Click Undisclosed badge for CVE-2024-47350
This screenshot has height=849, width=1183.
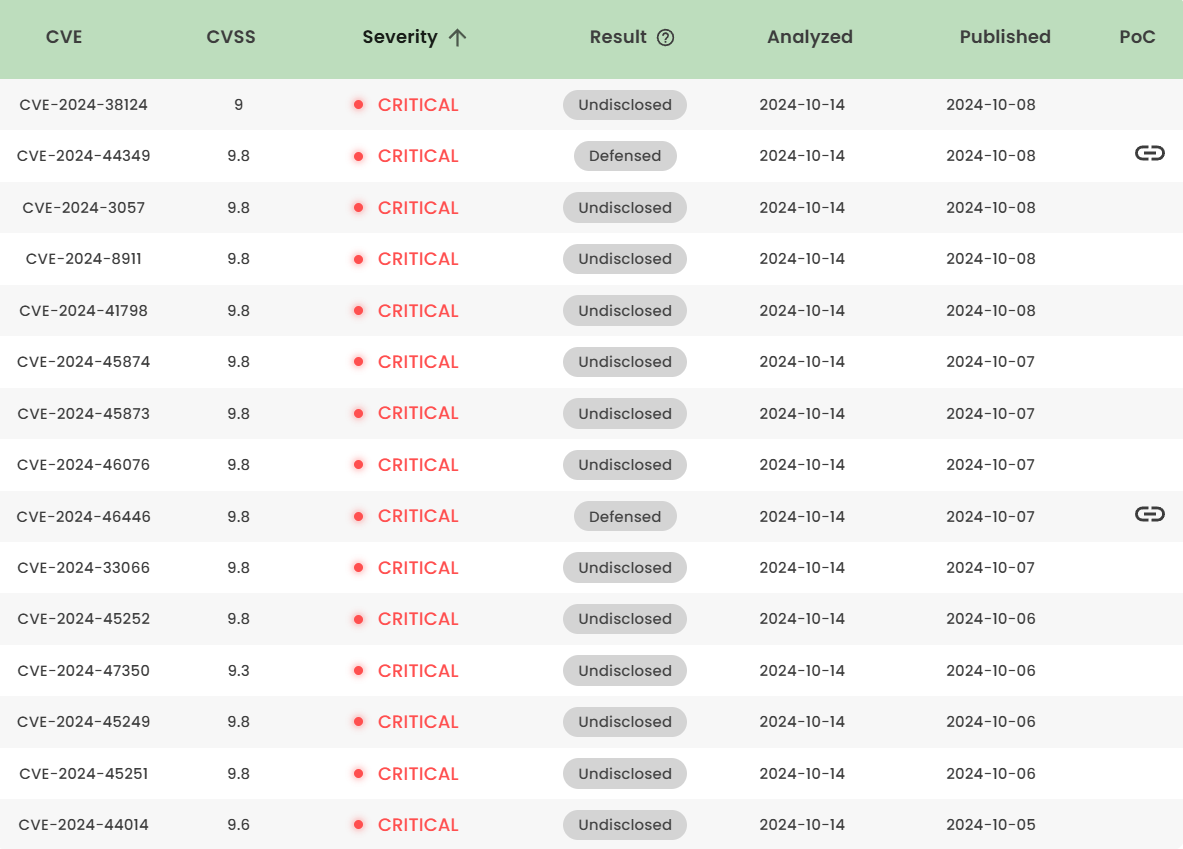(x=625, y=671)
